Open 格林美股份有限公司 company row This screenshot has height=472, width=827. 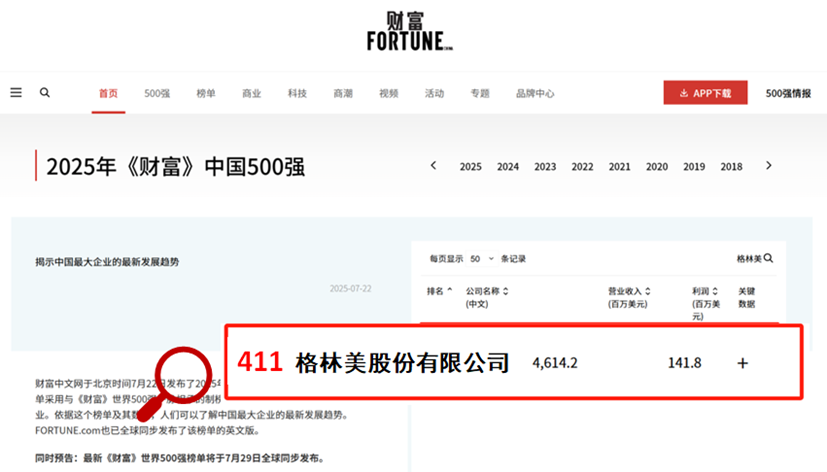coord(514,362)
